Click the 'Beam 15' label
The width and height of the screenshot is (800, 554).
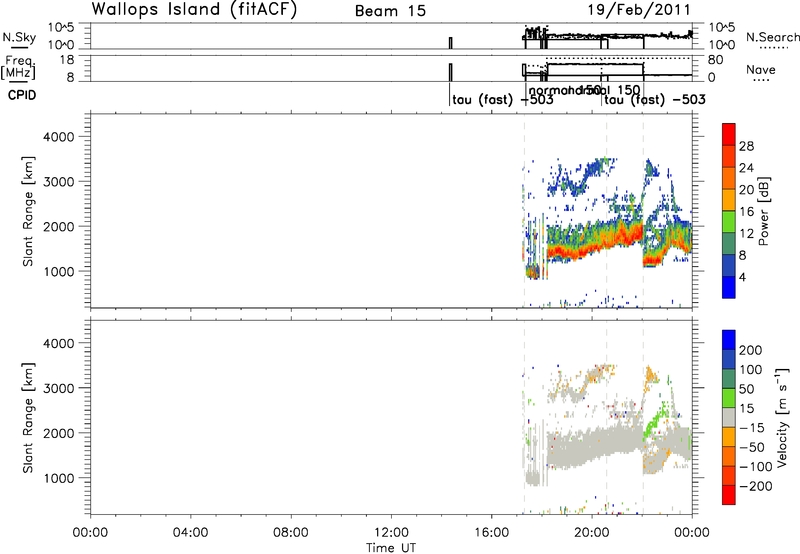390,11
